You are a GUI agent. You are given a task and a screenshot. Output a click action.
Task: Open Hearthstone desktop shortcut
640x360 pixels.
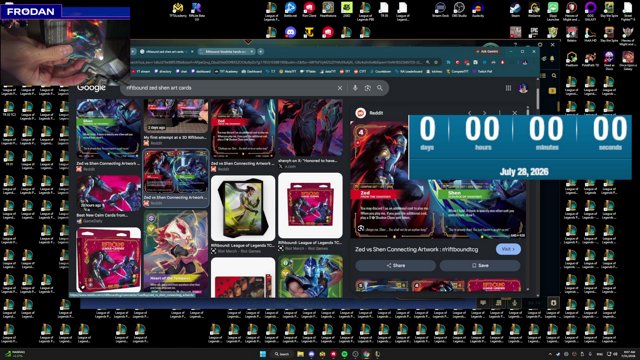click(x=328, y=10)
